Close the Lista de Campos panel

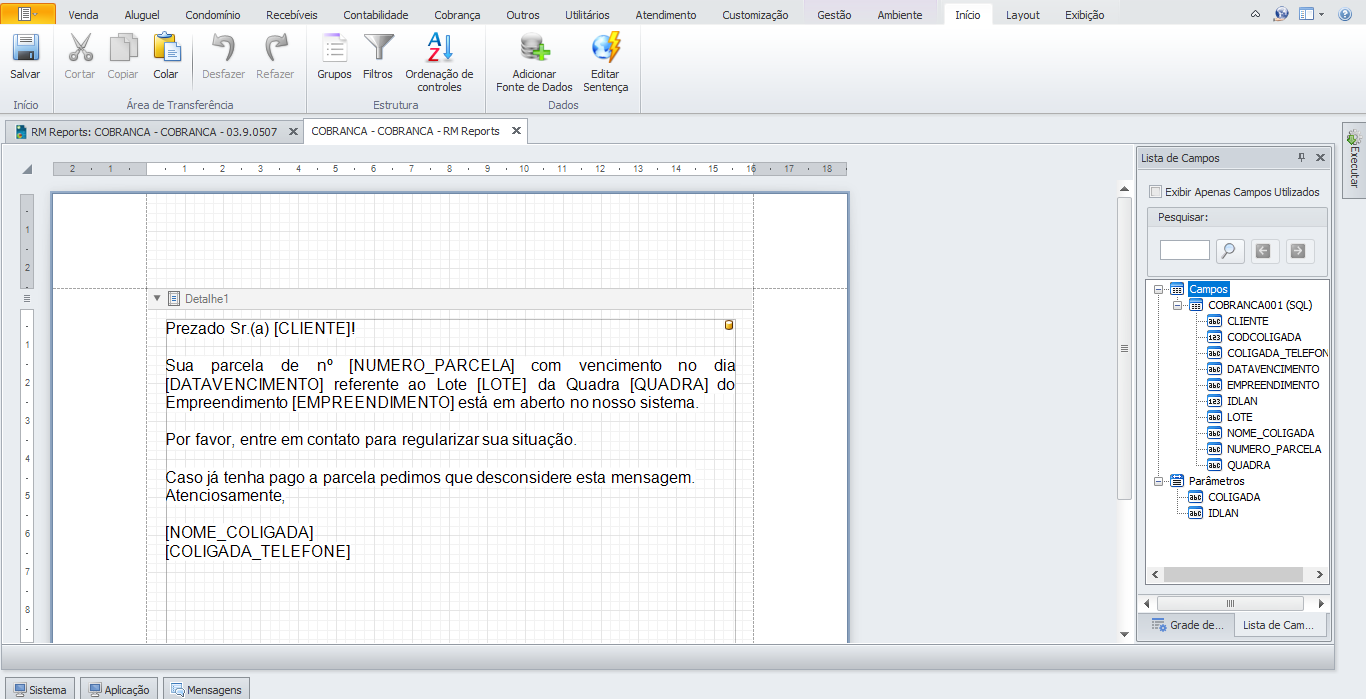click(1320, 158)
